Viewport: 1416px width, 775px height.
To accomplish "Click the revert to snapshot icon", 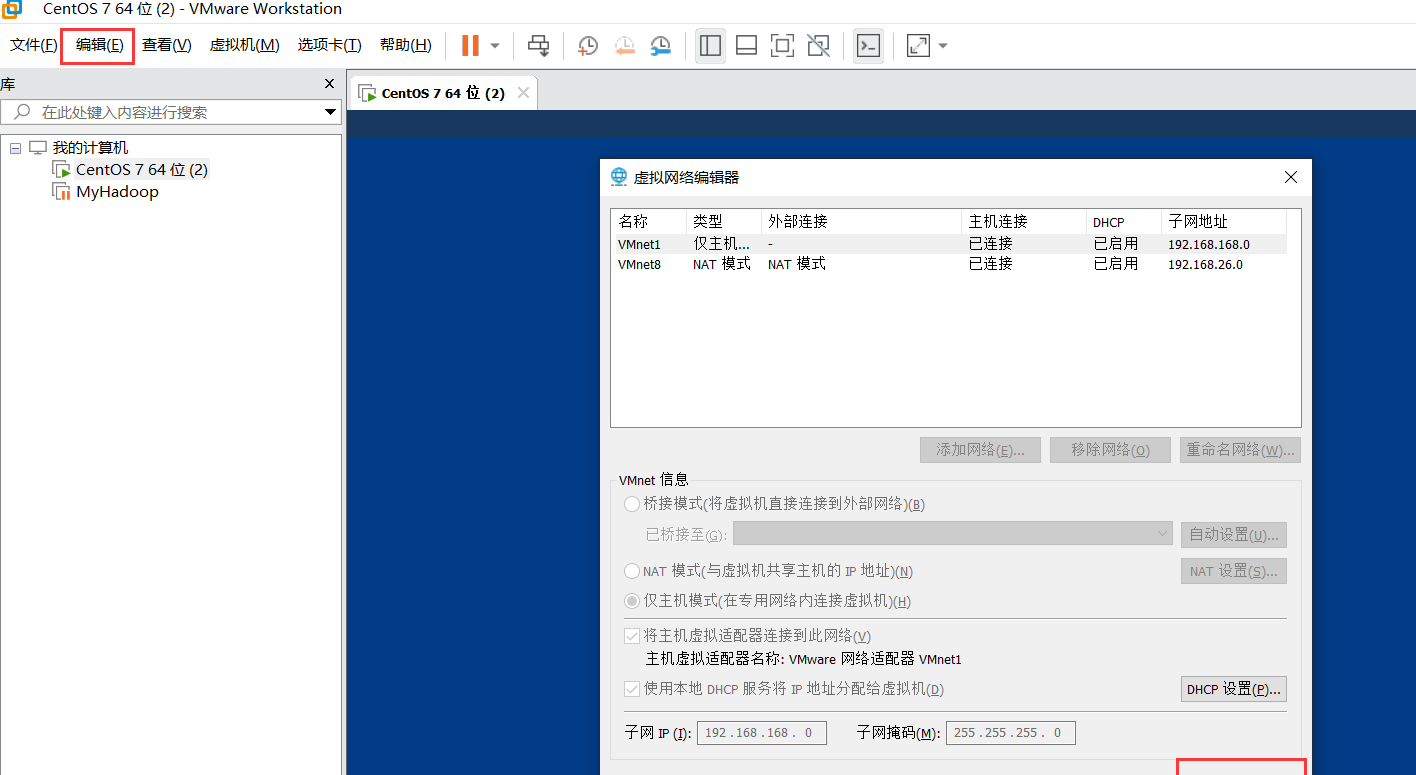I will click(625, 46).
